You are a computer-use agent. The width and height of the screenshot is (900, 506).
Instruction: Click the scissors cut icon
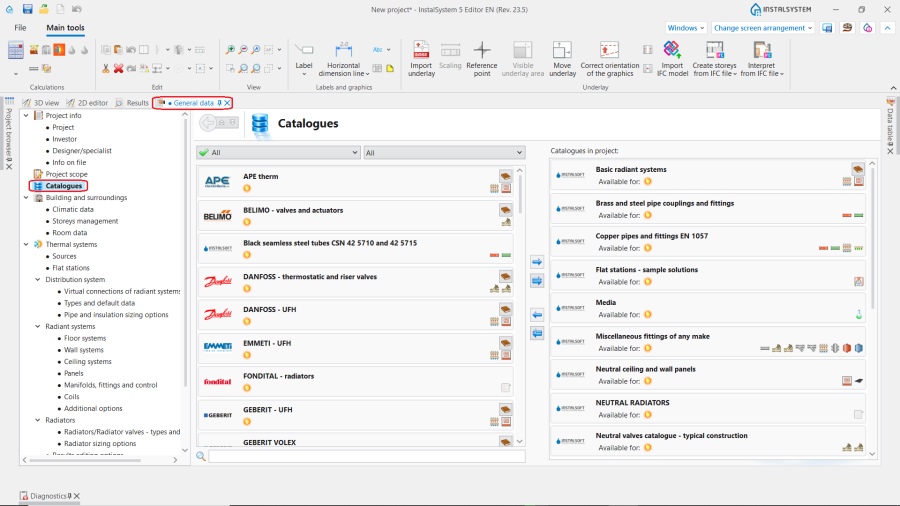pos(106,68)
